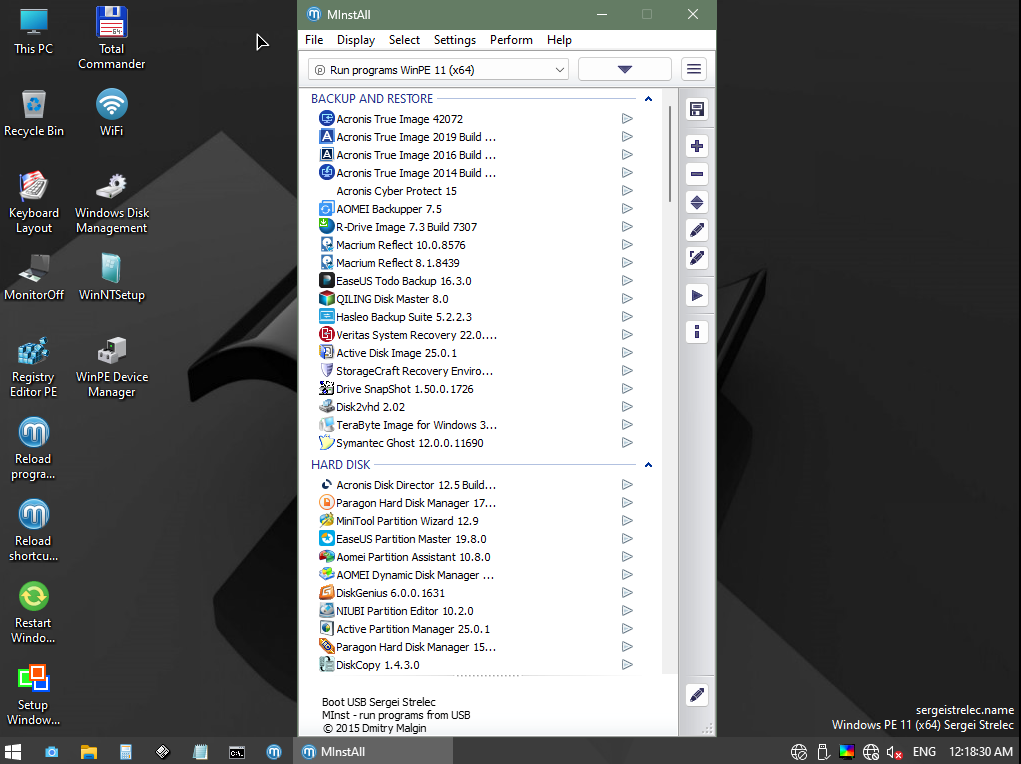Click the floppy disk save icon in MInstAll sidebar
The width and height of the screenshot is (1021, 764).
pos(697,109)
